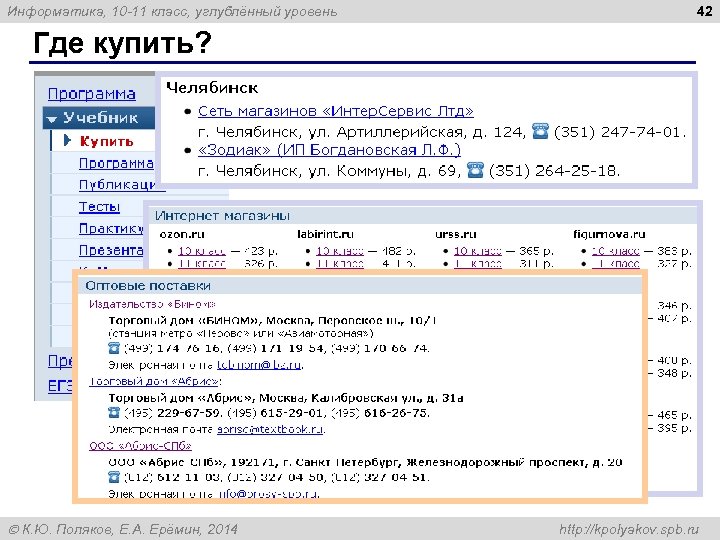Open the «Издательство Бином» link
This screenshot has width=720, height=540.
click(x=152, y=304)
